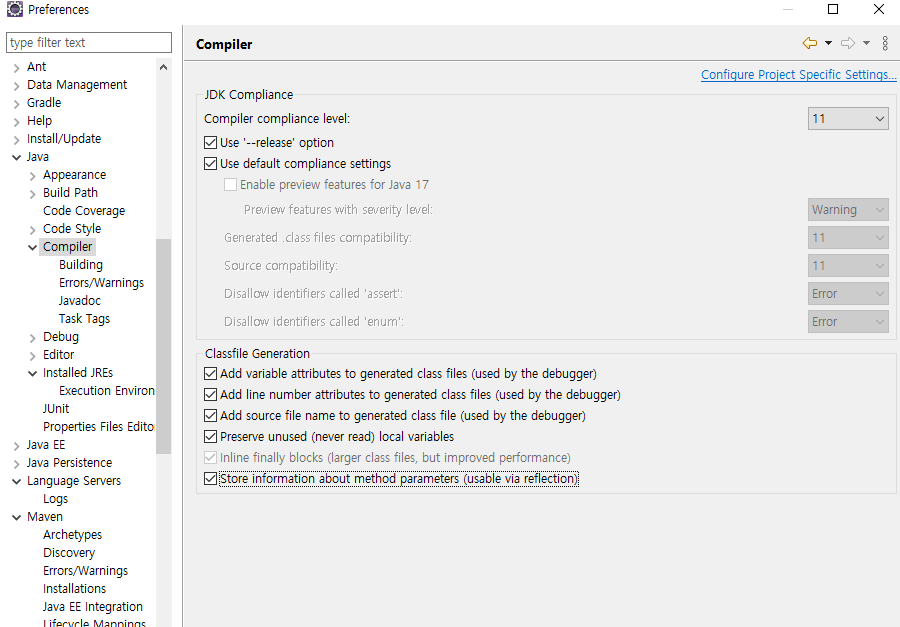Open Compiler Errors/Warnings page

pos(102,283)
